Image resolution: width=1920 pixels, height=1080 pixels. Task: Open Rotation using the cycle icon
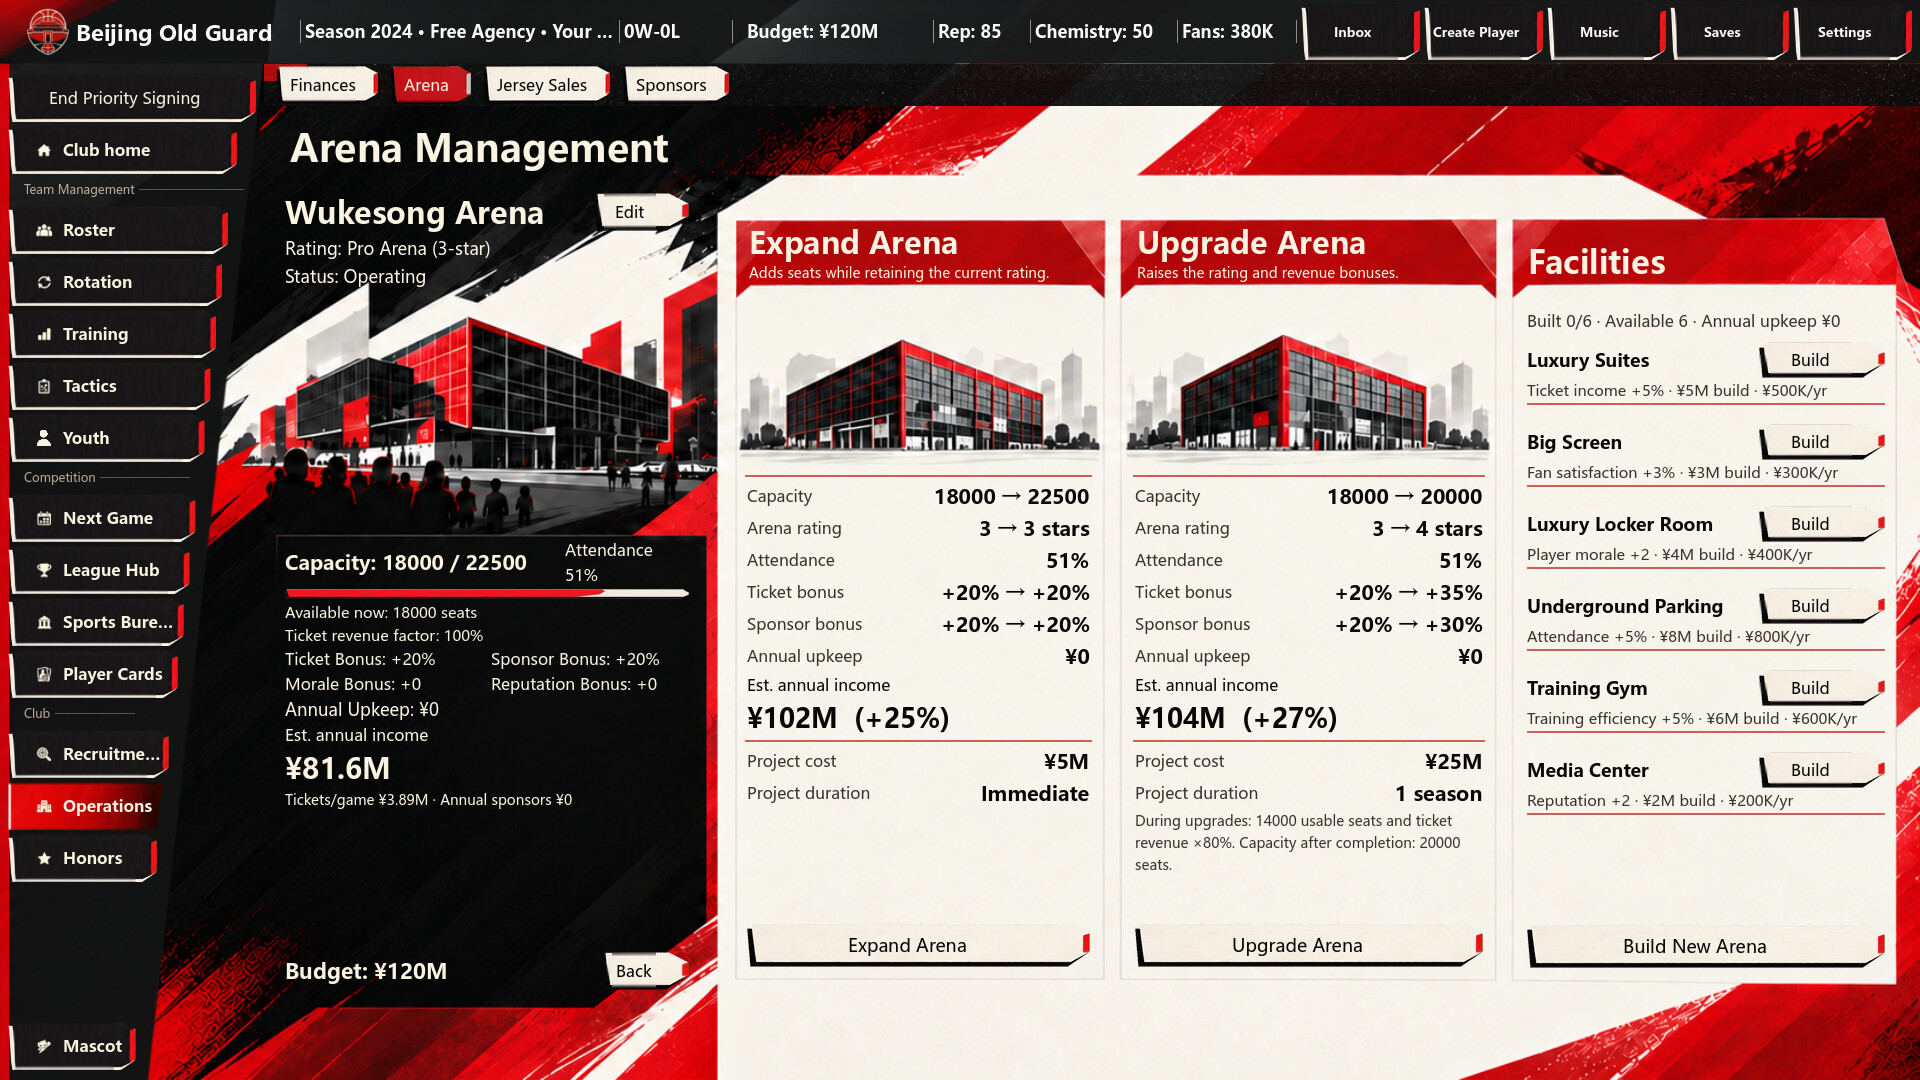(x=44, y=282)
